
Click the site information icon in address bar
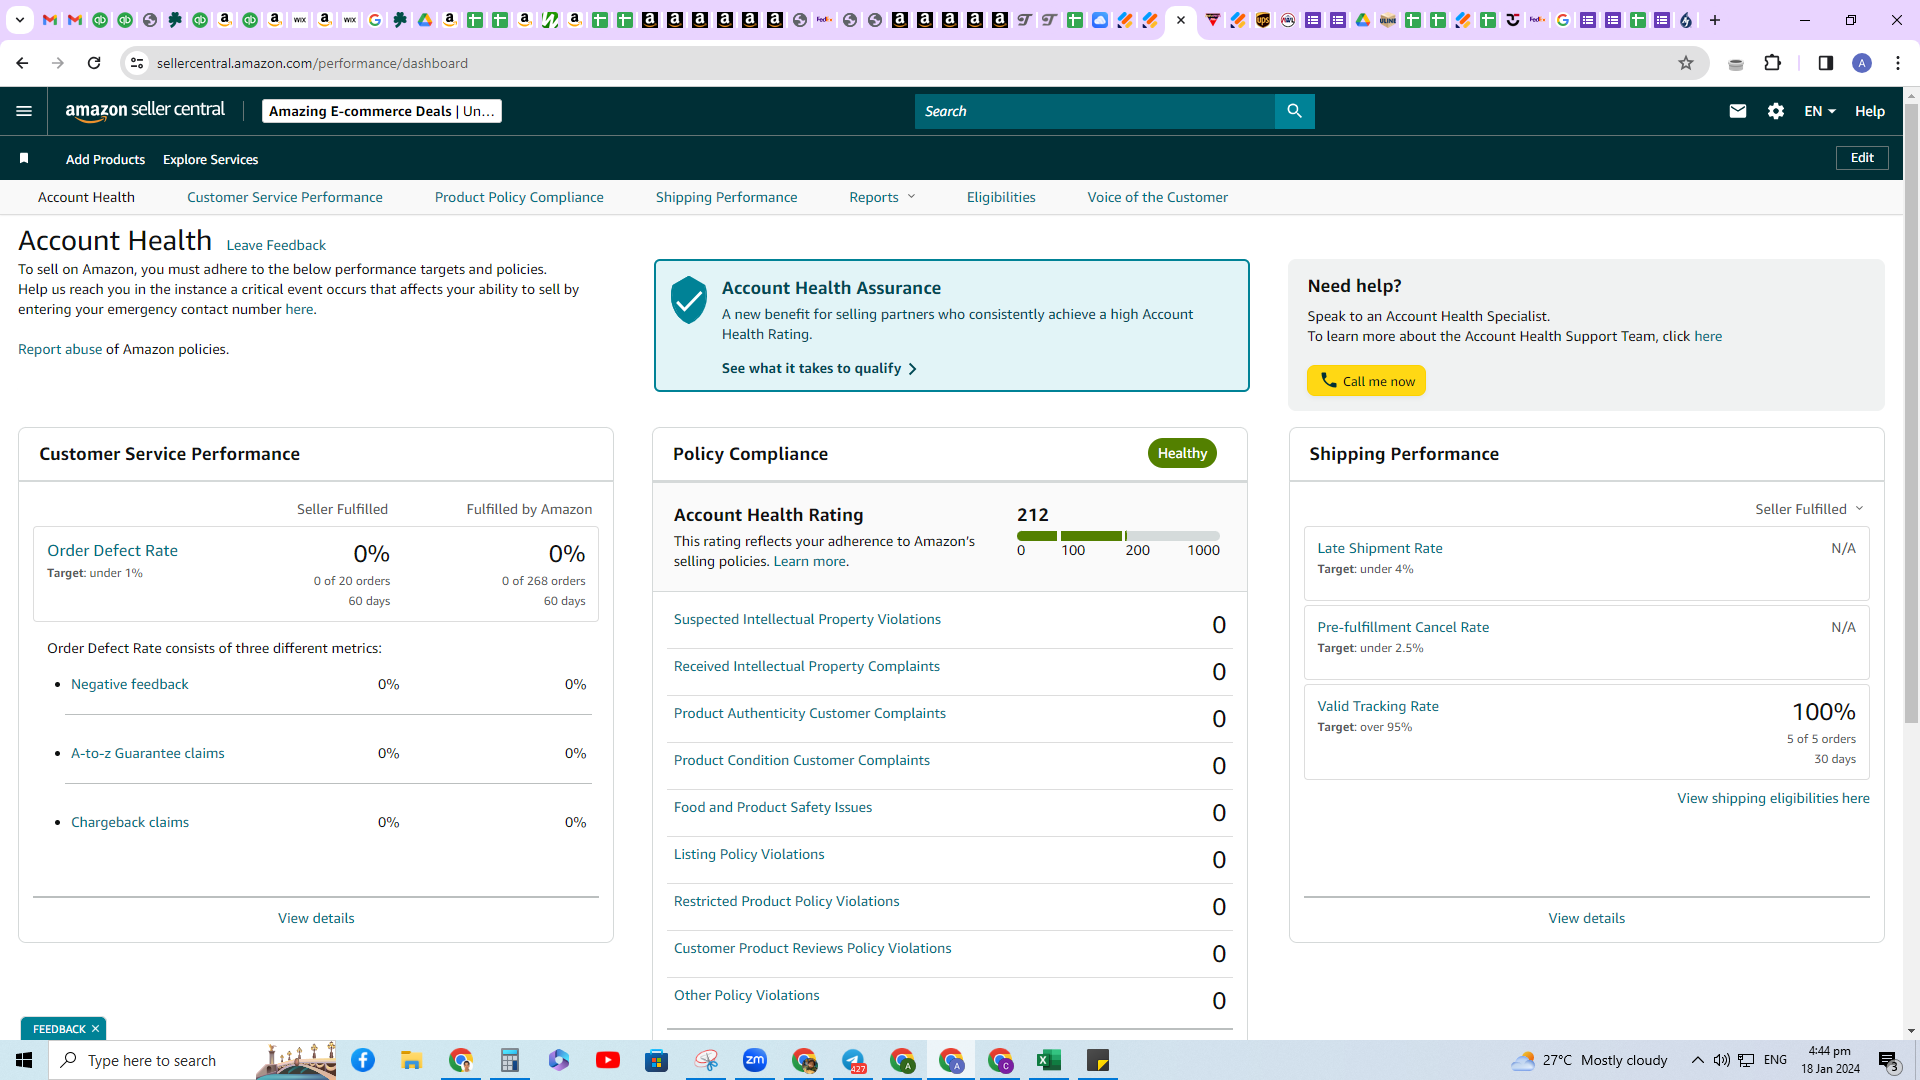pyautogui.click(x=137, y=63)
